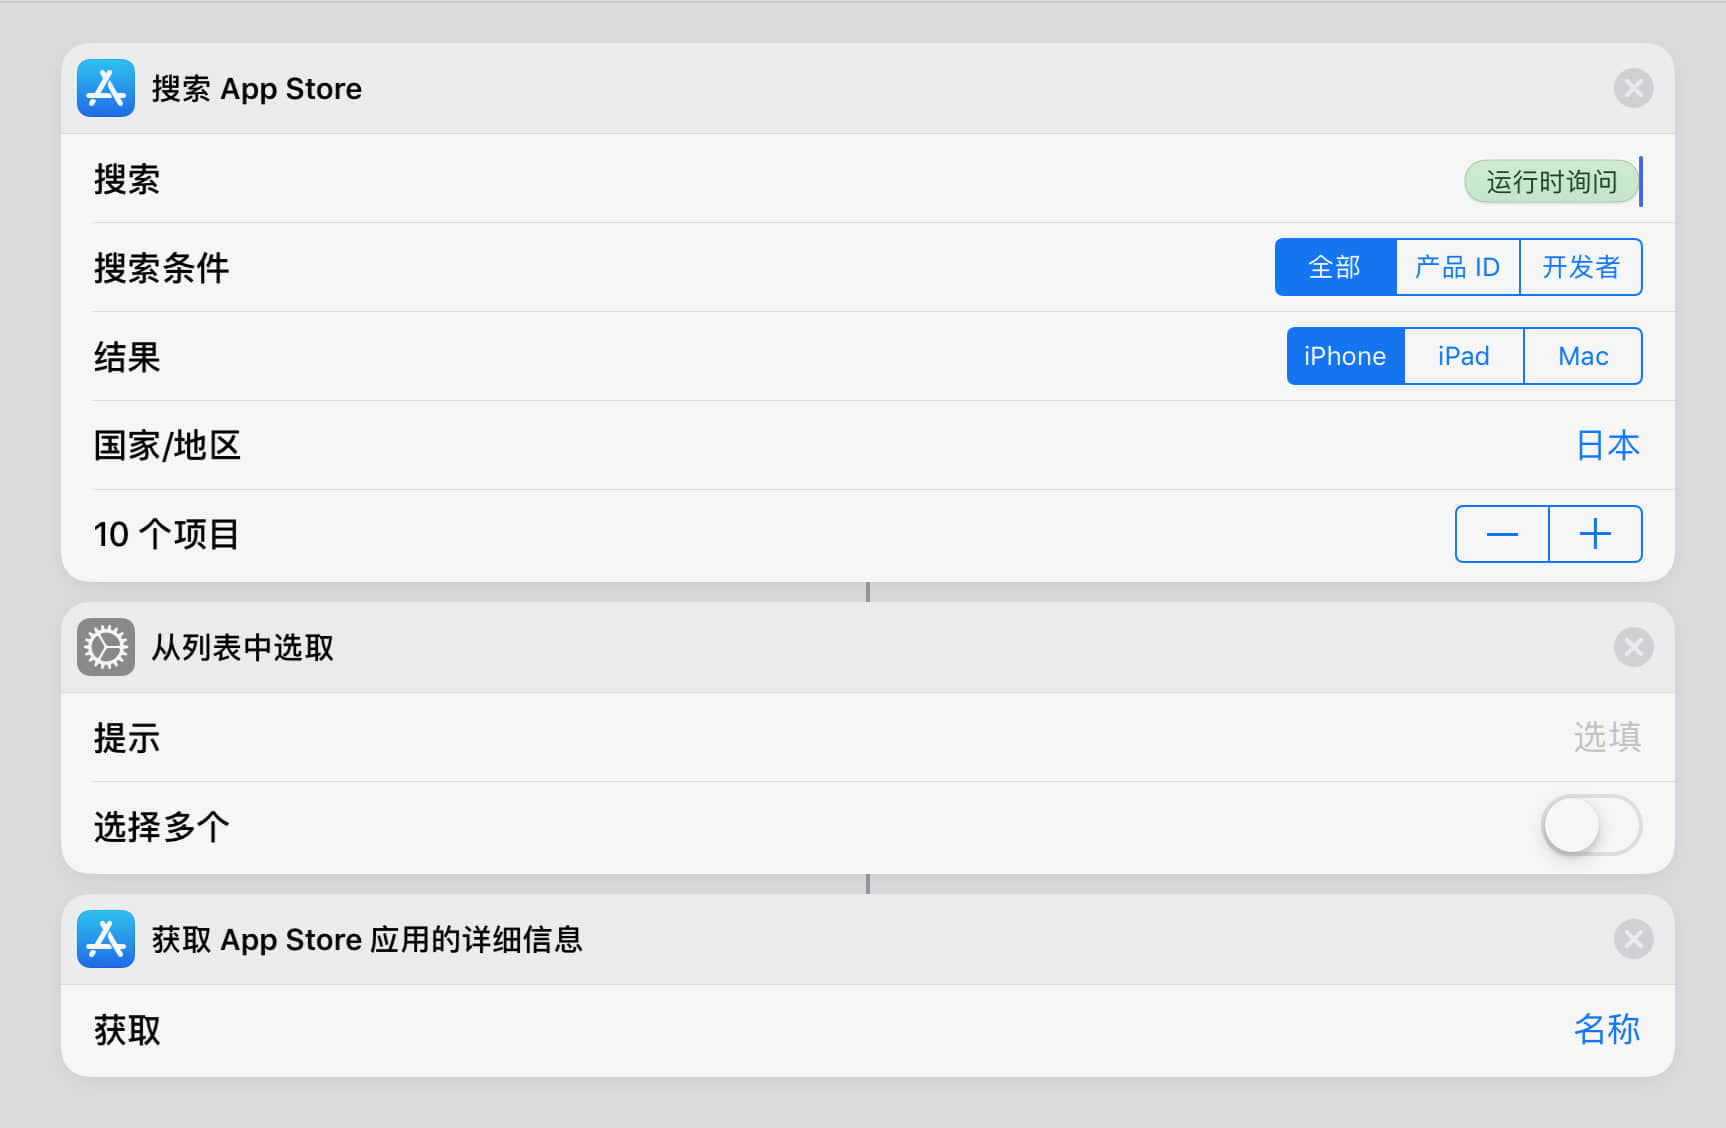Open the 获取 detail picker showing 名称

pyautogui.click(x=1607, y=1029)
